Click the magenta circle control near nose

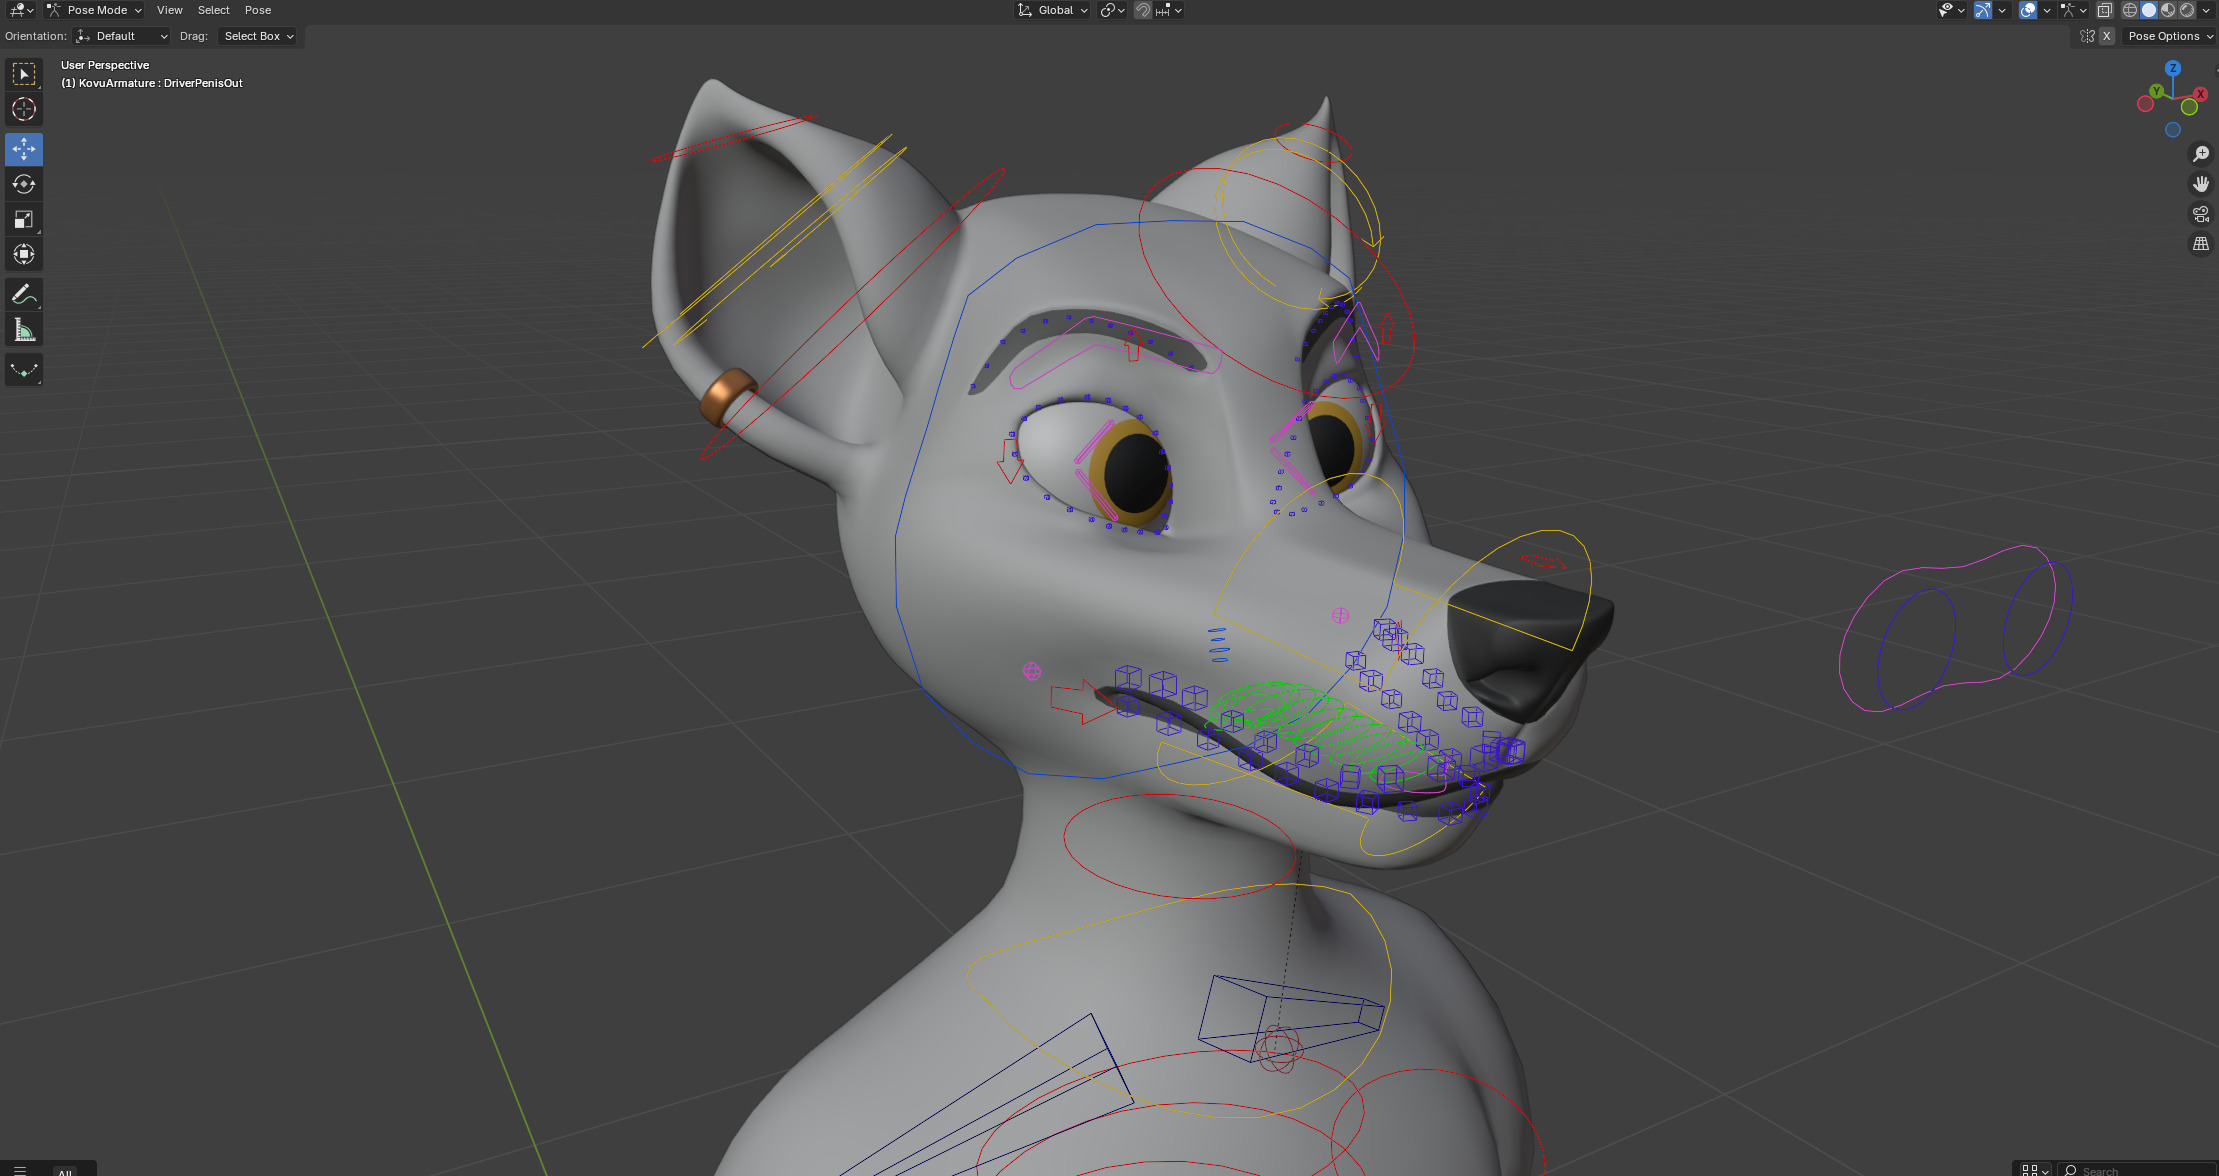pyautogui.click(x=1340, y=615)
